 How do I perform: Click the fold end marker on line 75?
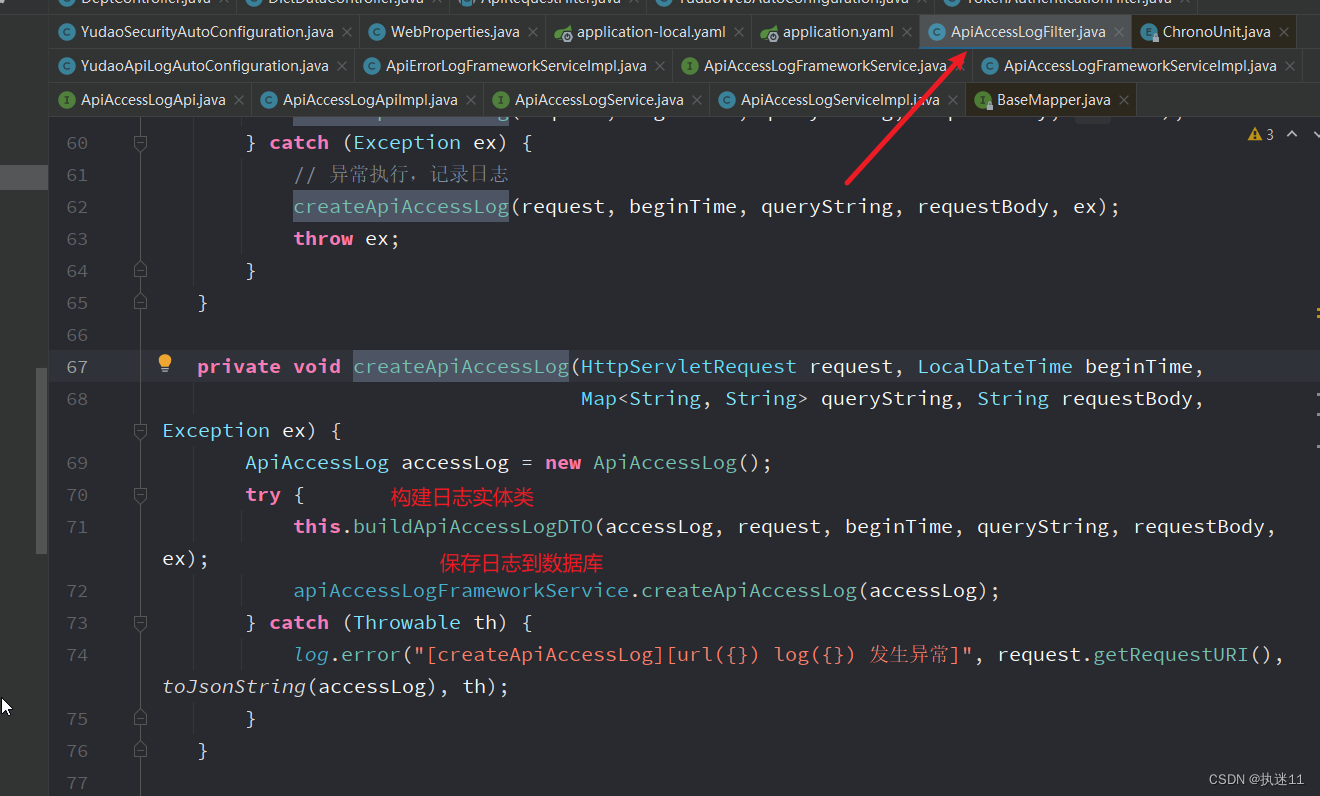click(140, 719)
